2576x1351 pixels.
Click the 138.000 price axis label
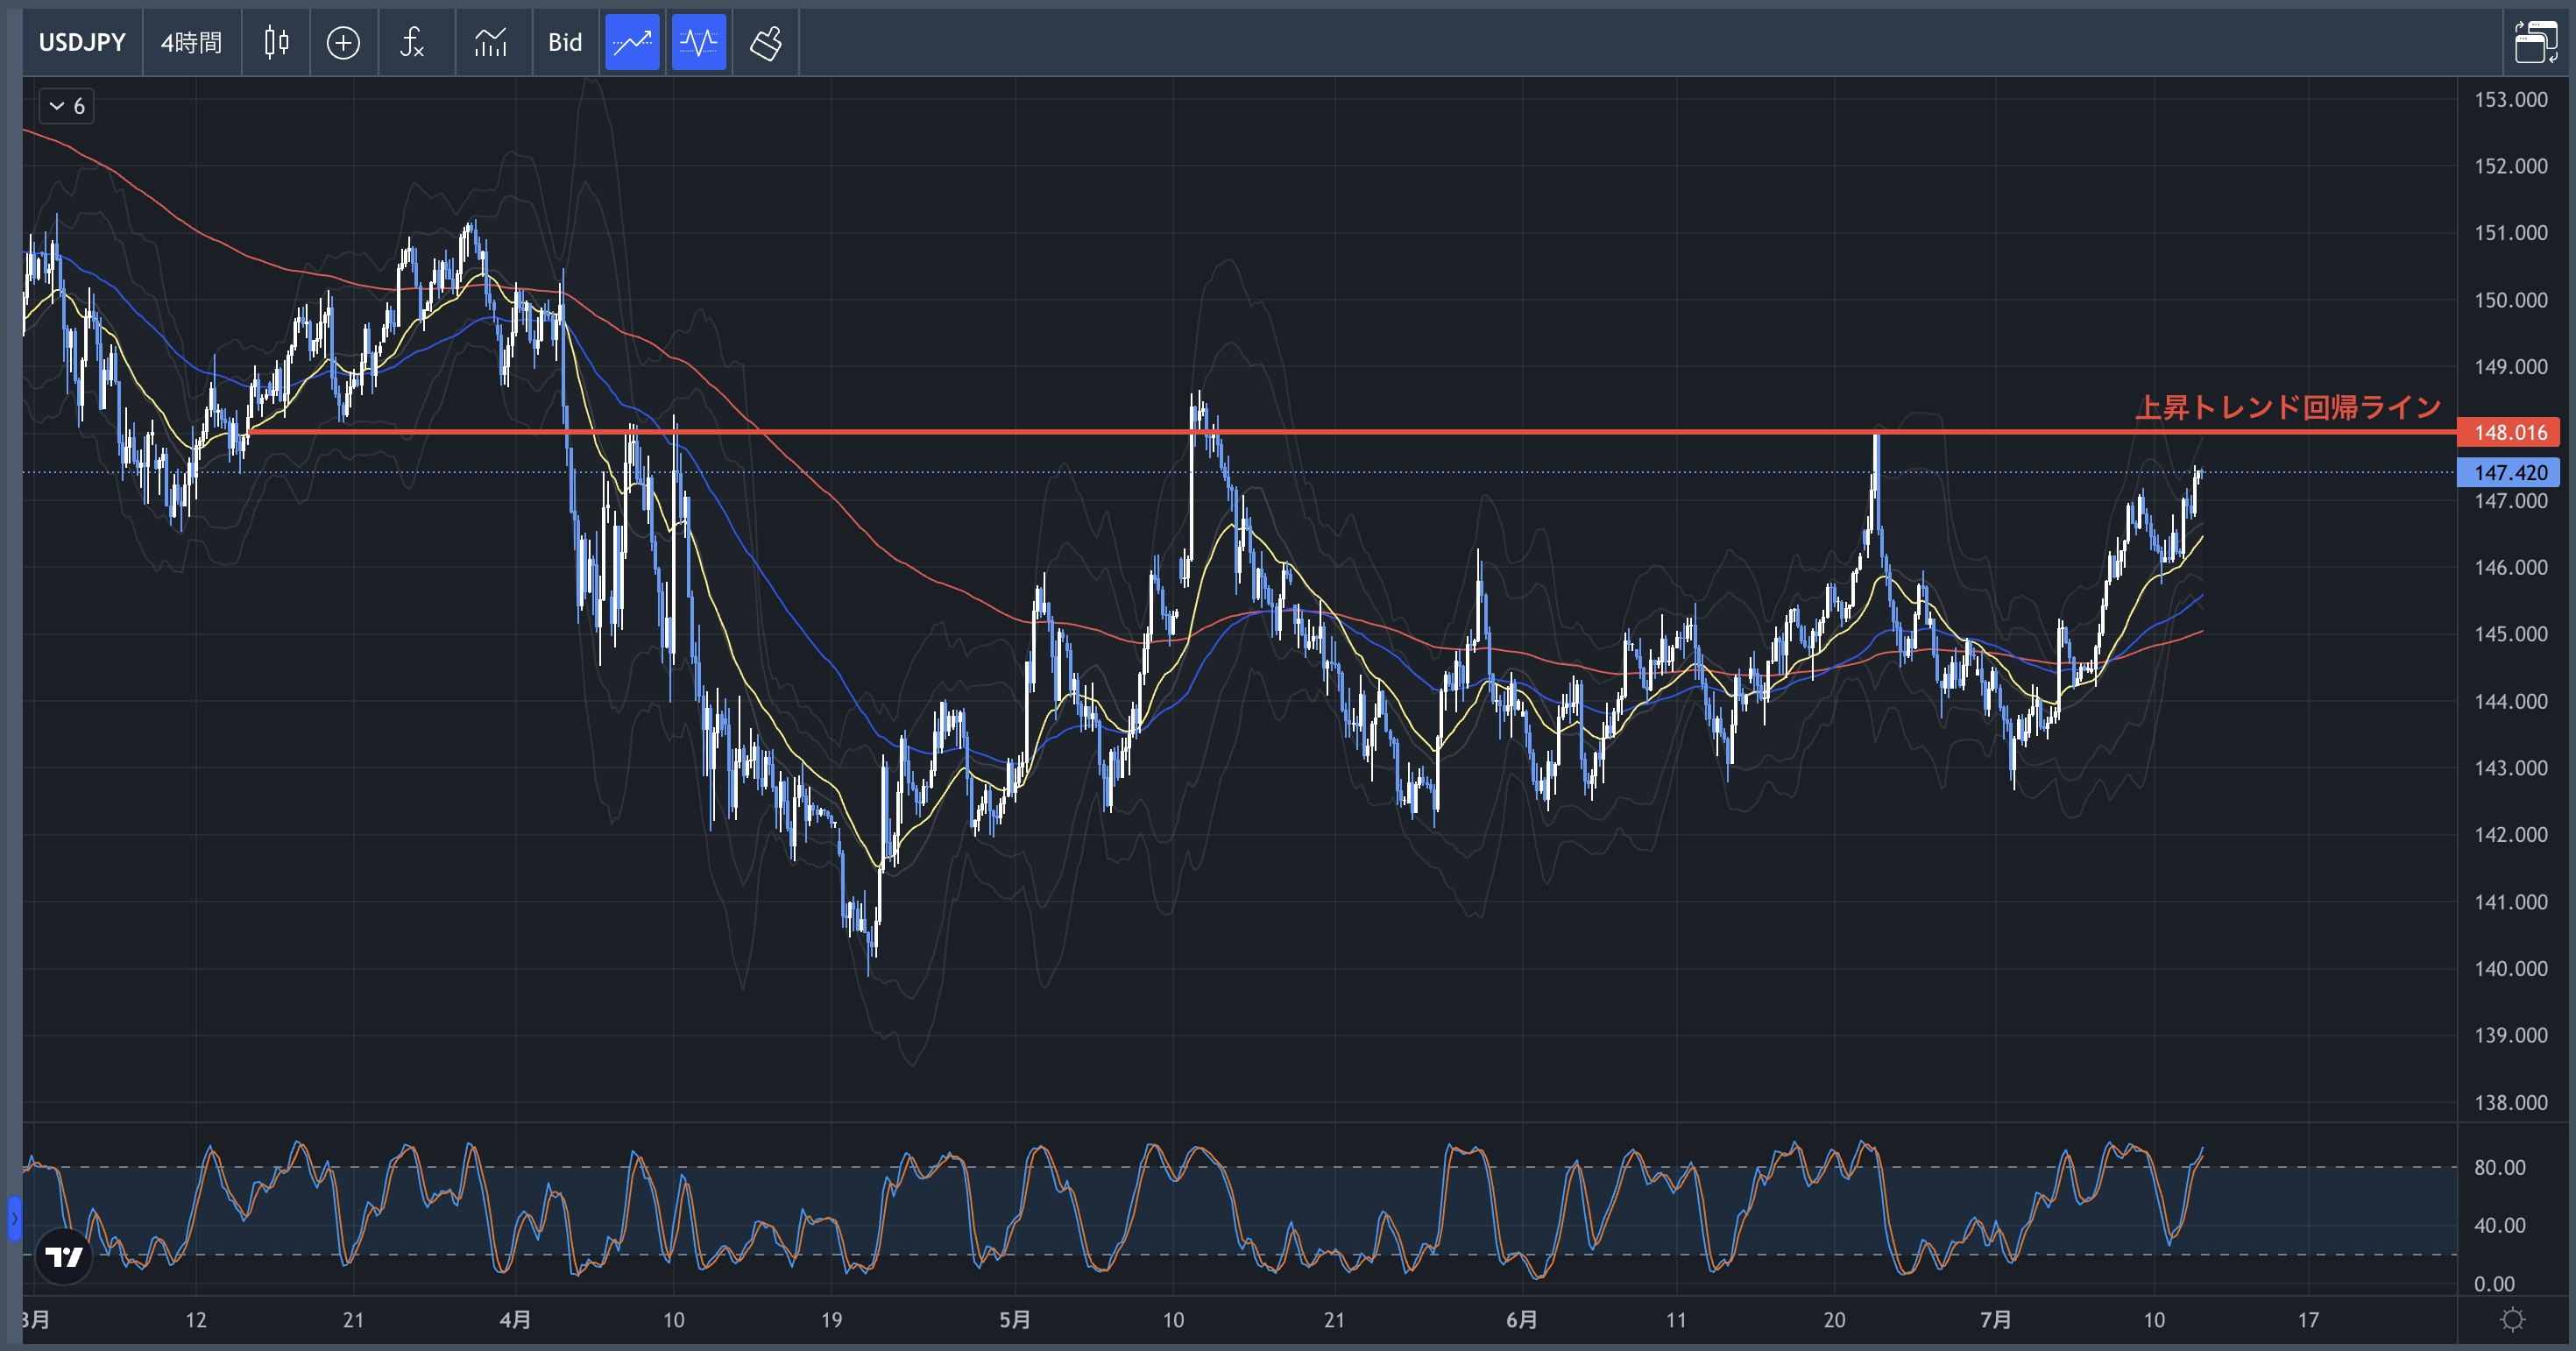pyautogui.click(x=2510, y=1103)
